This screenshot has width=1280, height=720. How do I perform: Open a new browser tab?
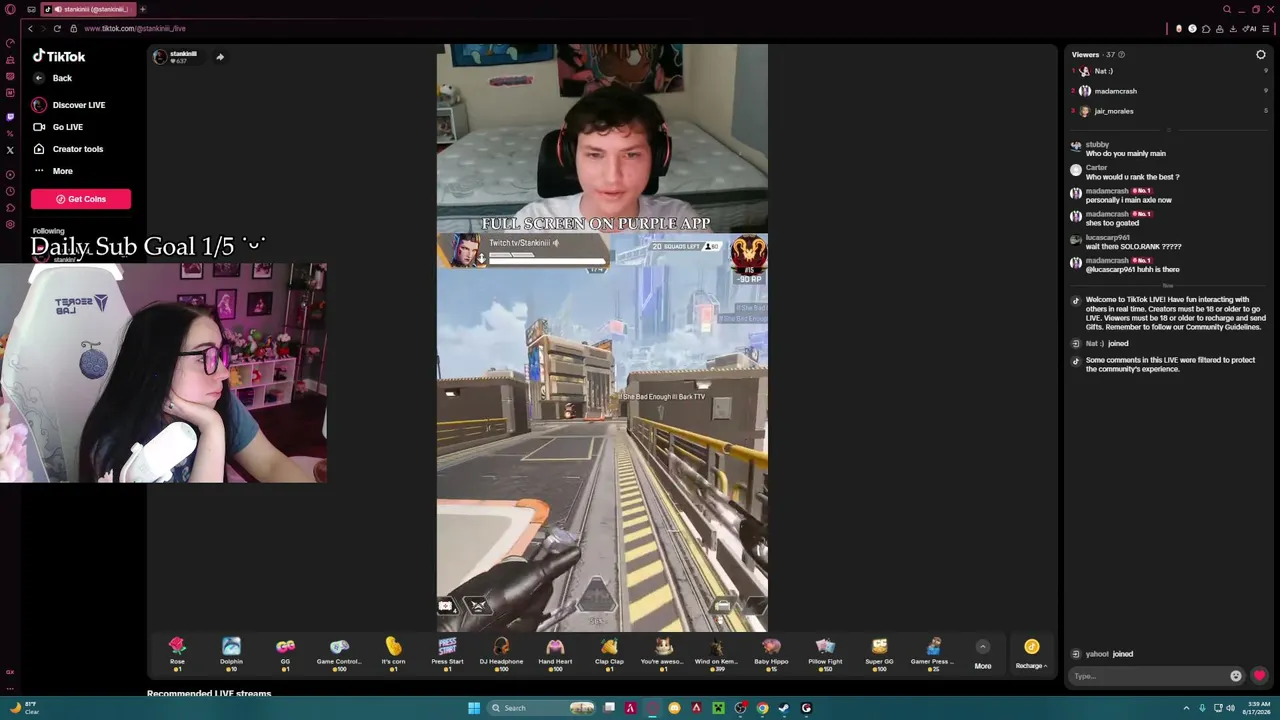click(x=142, y=9)
